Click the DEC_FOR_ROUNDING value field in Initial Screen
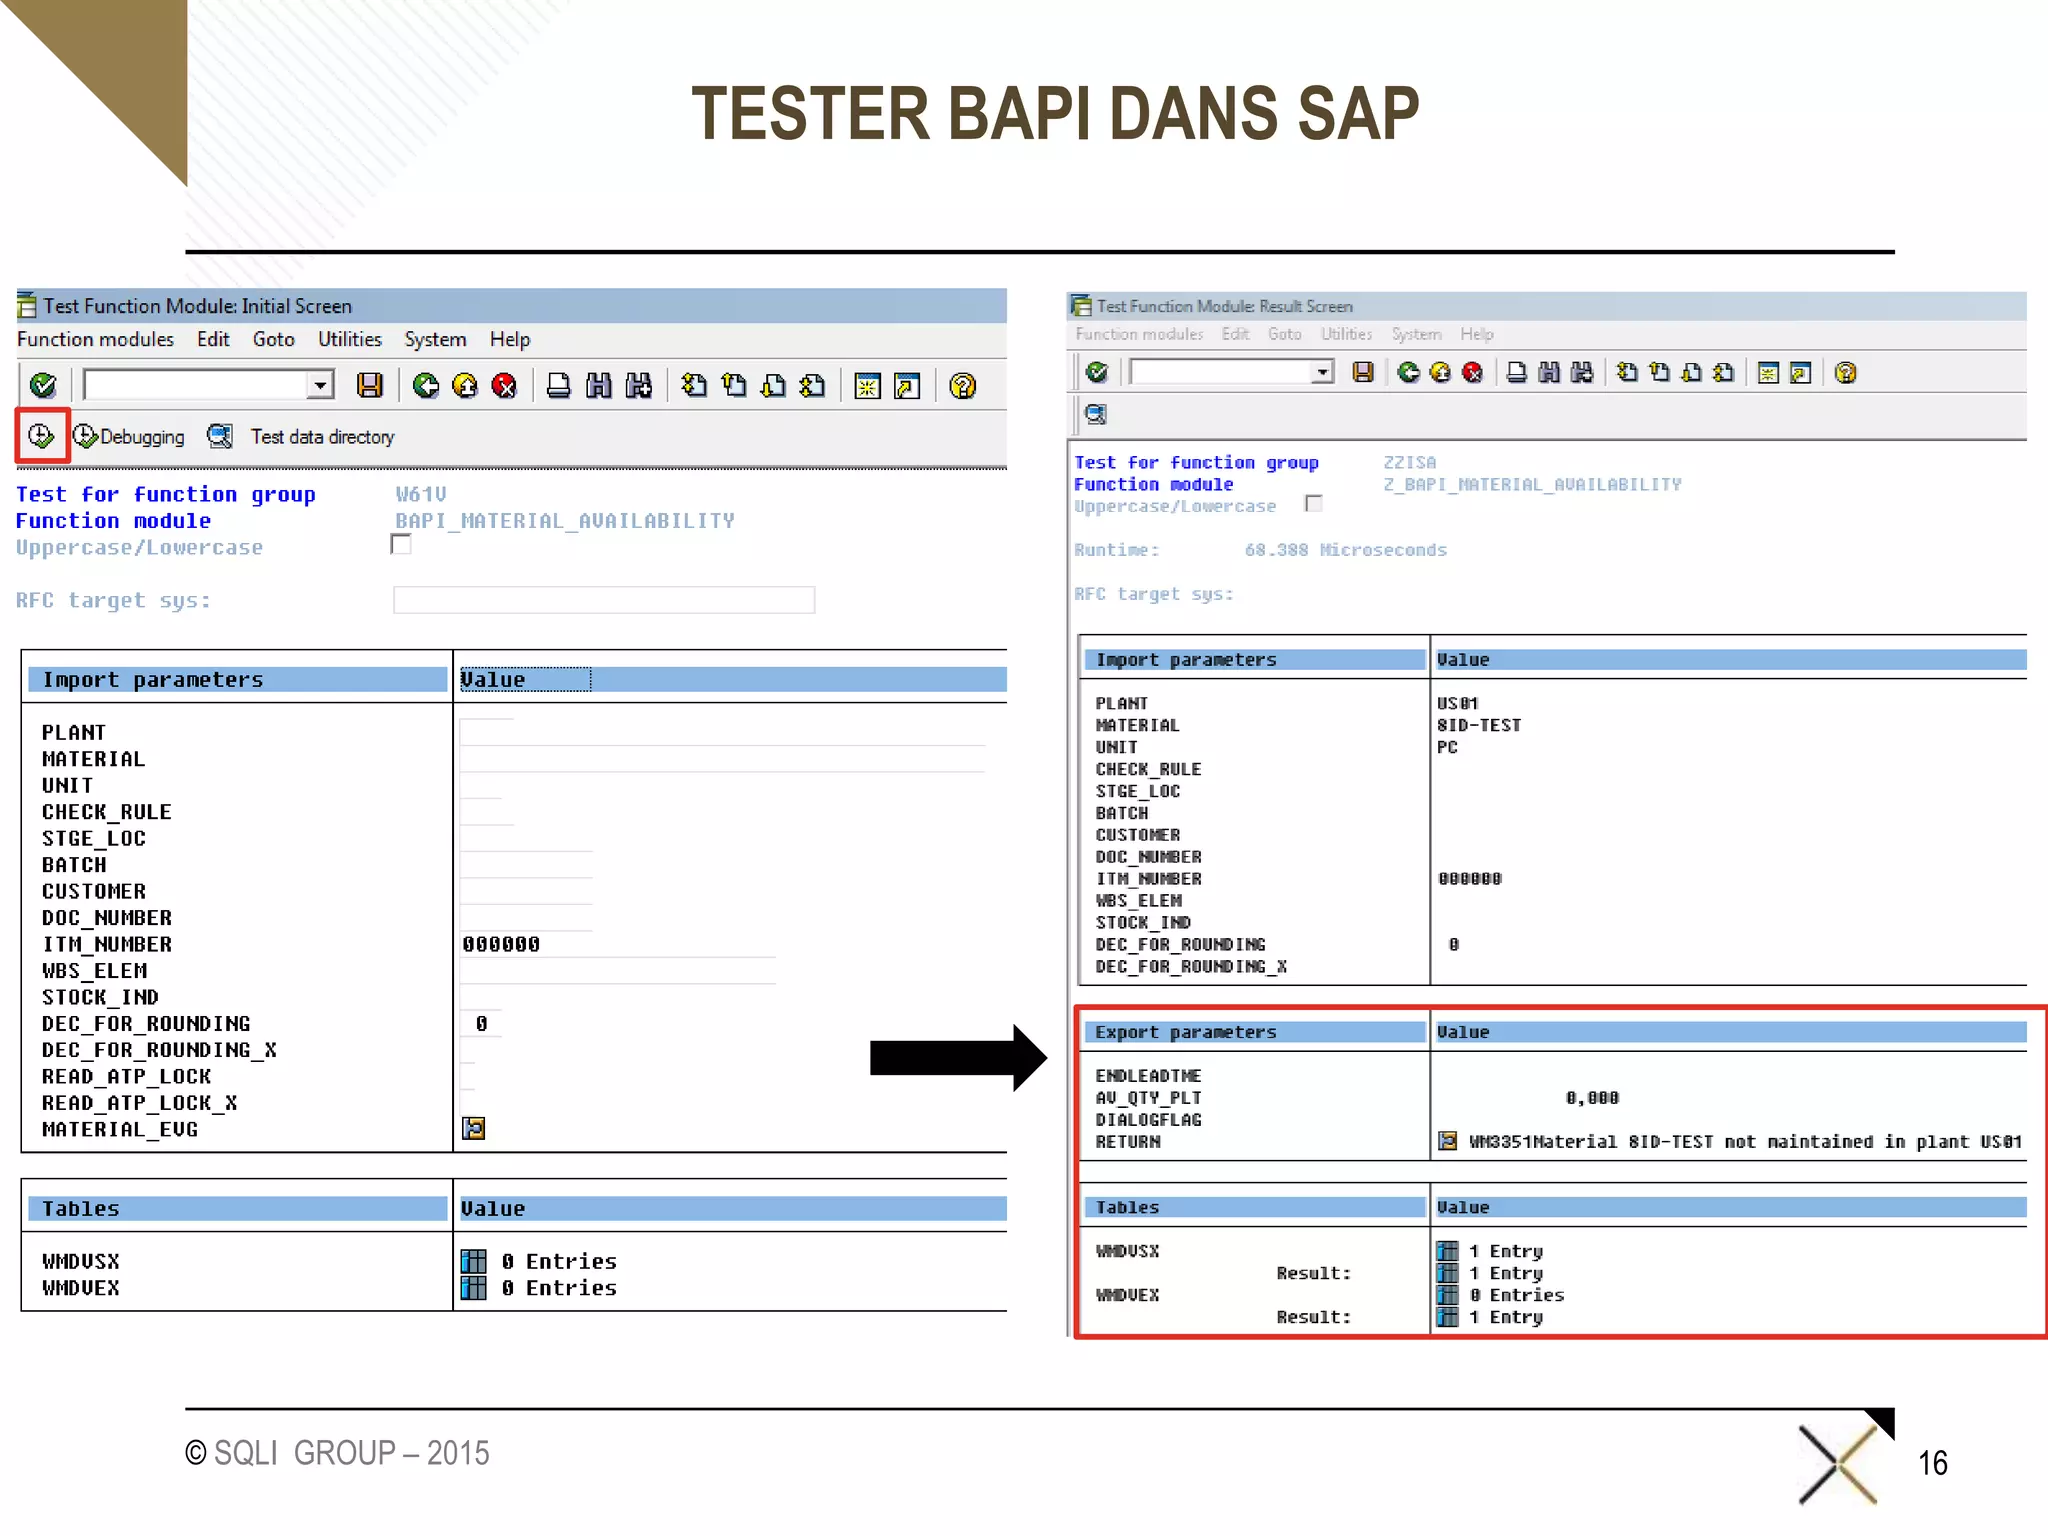Image resolution: width=2048 pixels, height=1536 pixels. point(481,1024)
